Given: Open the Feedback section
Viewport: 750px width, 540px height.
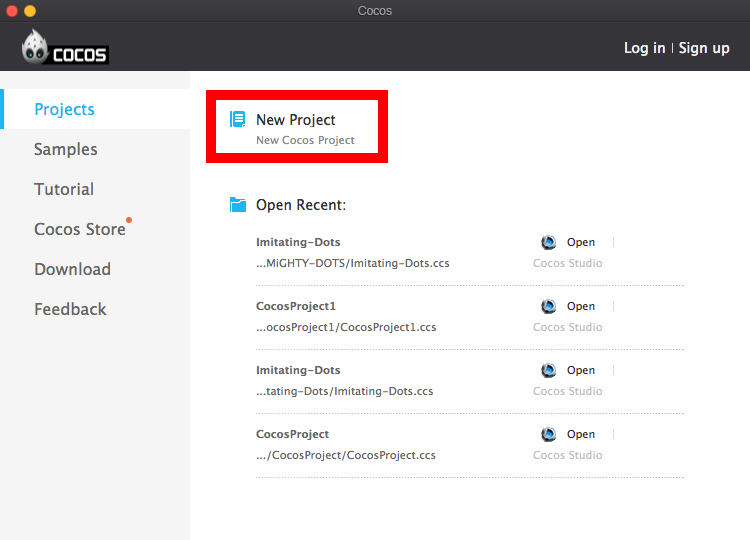Looking at the screenshot, I should pyautogui.click(x=70, y=309).
